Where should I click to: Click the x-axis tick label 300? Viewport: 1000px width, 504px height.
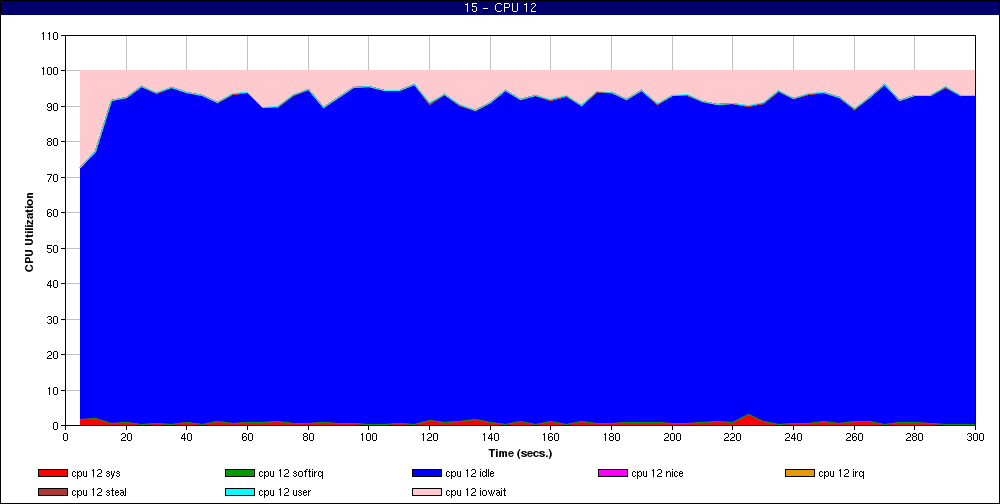tap(975, 437)
